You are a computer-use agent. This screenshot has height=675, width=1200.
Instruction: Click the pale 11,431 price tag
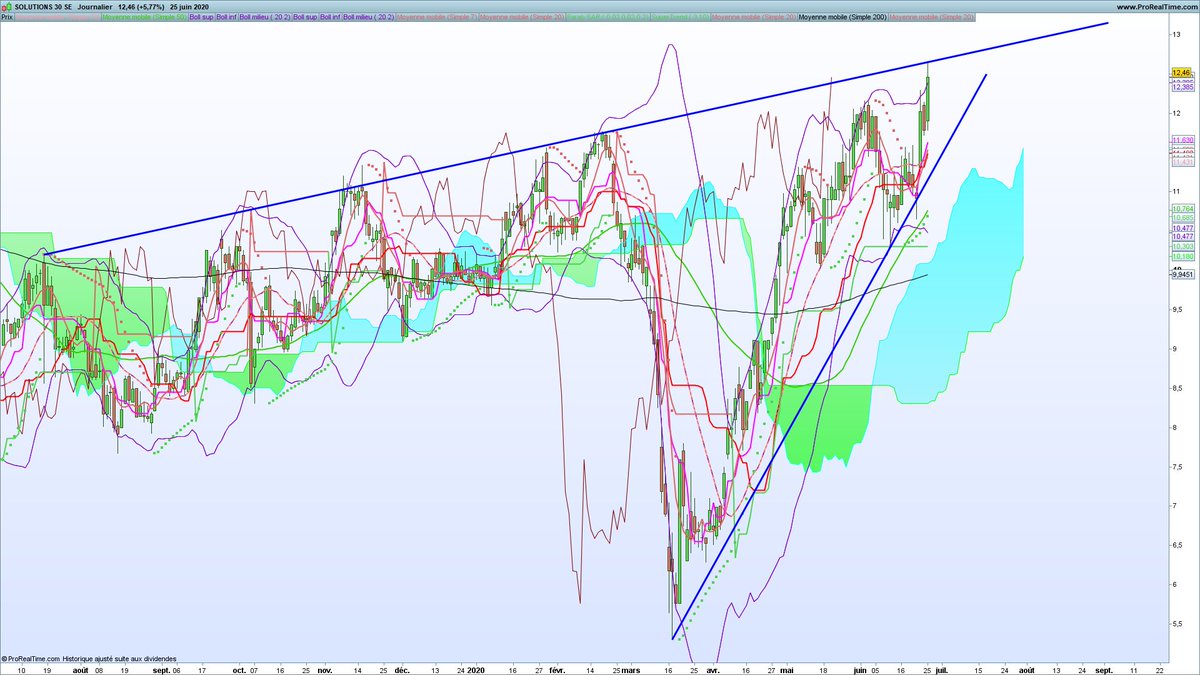[1182, 160]
